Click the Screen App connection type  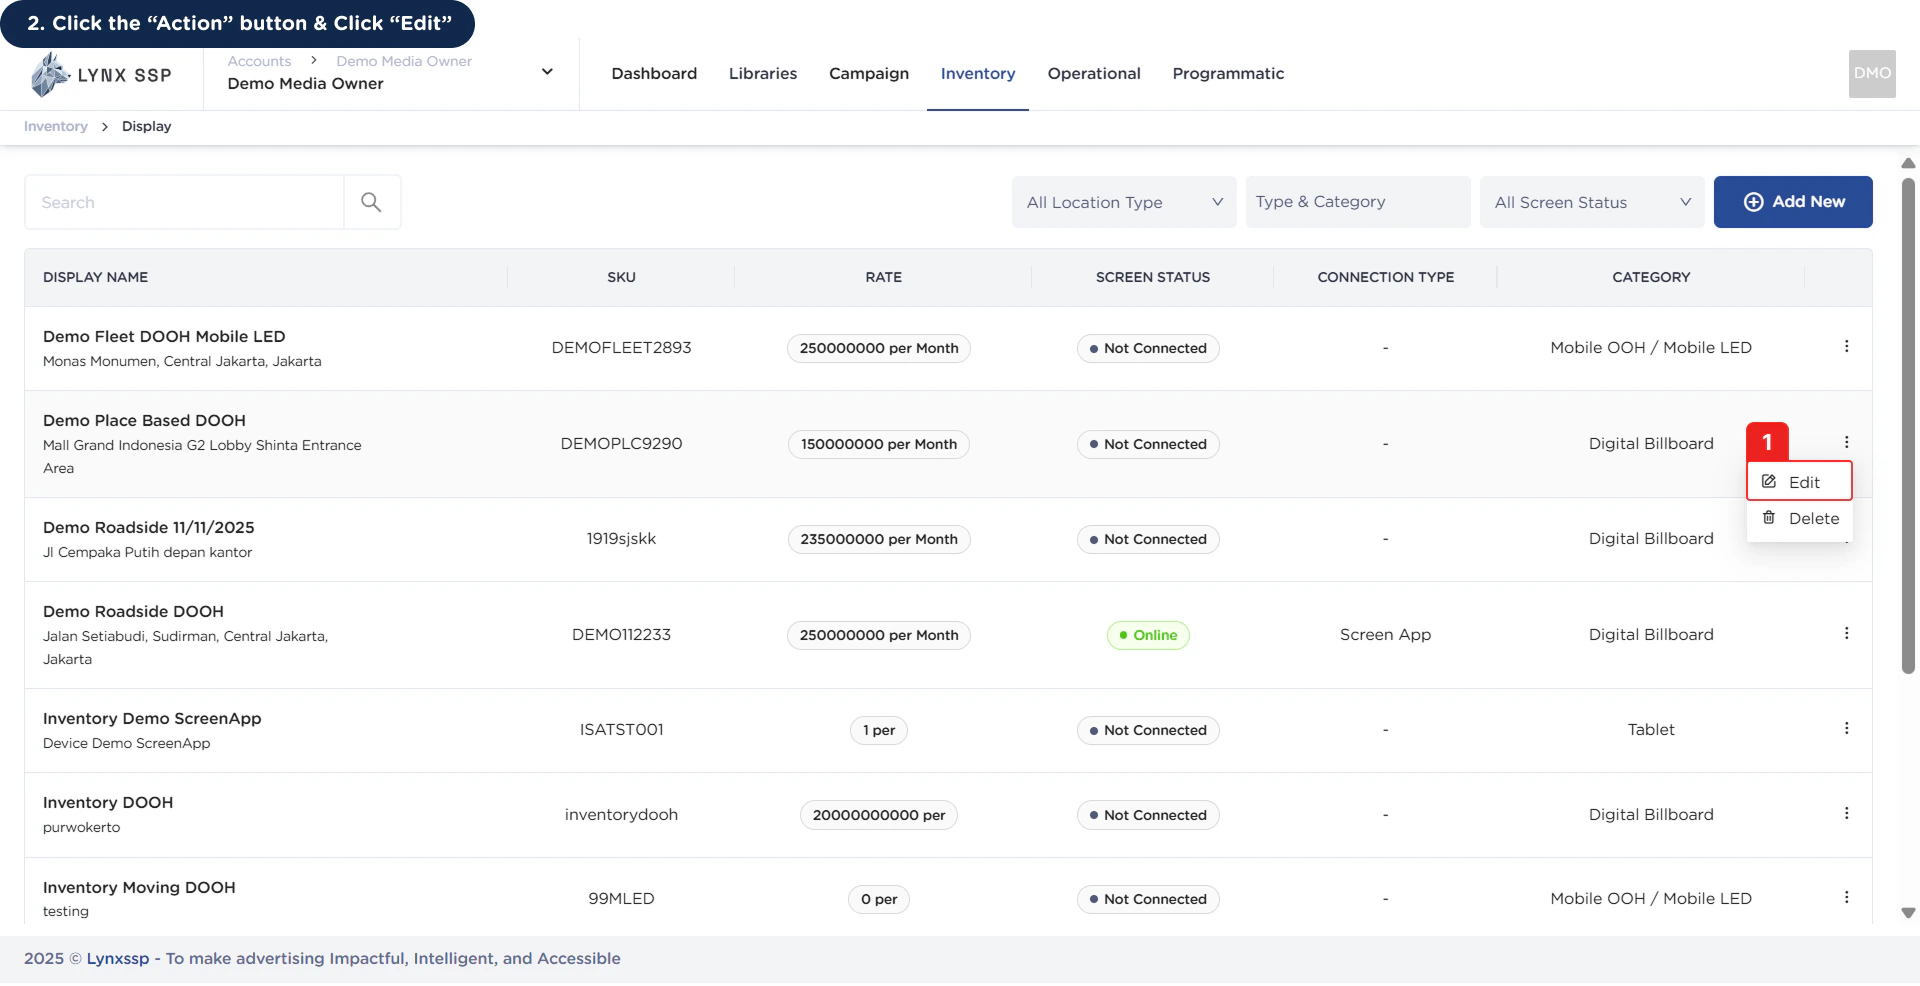1385,634
